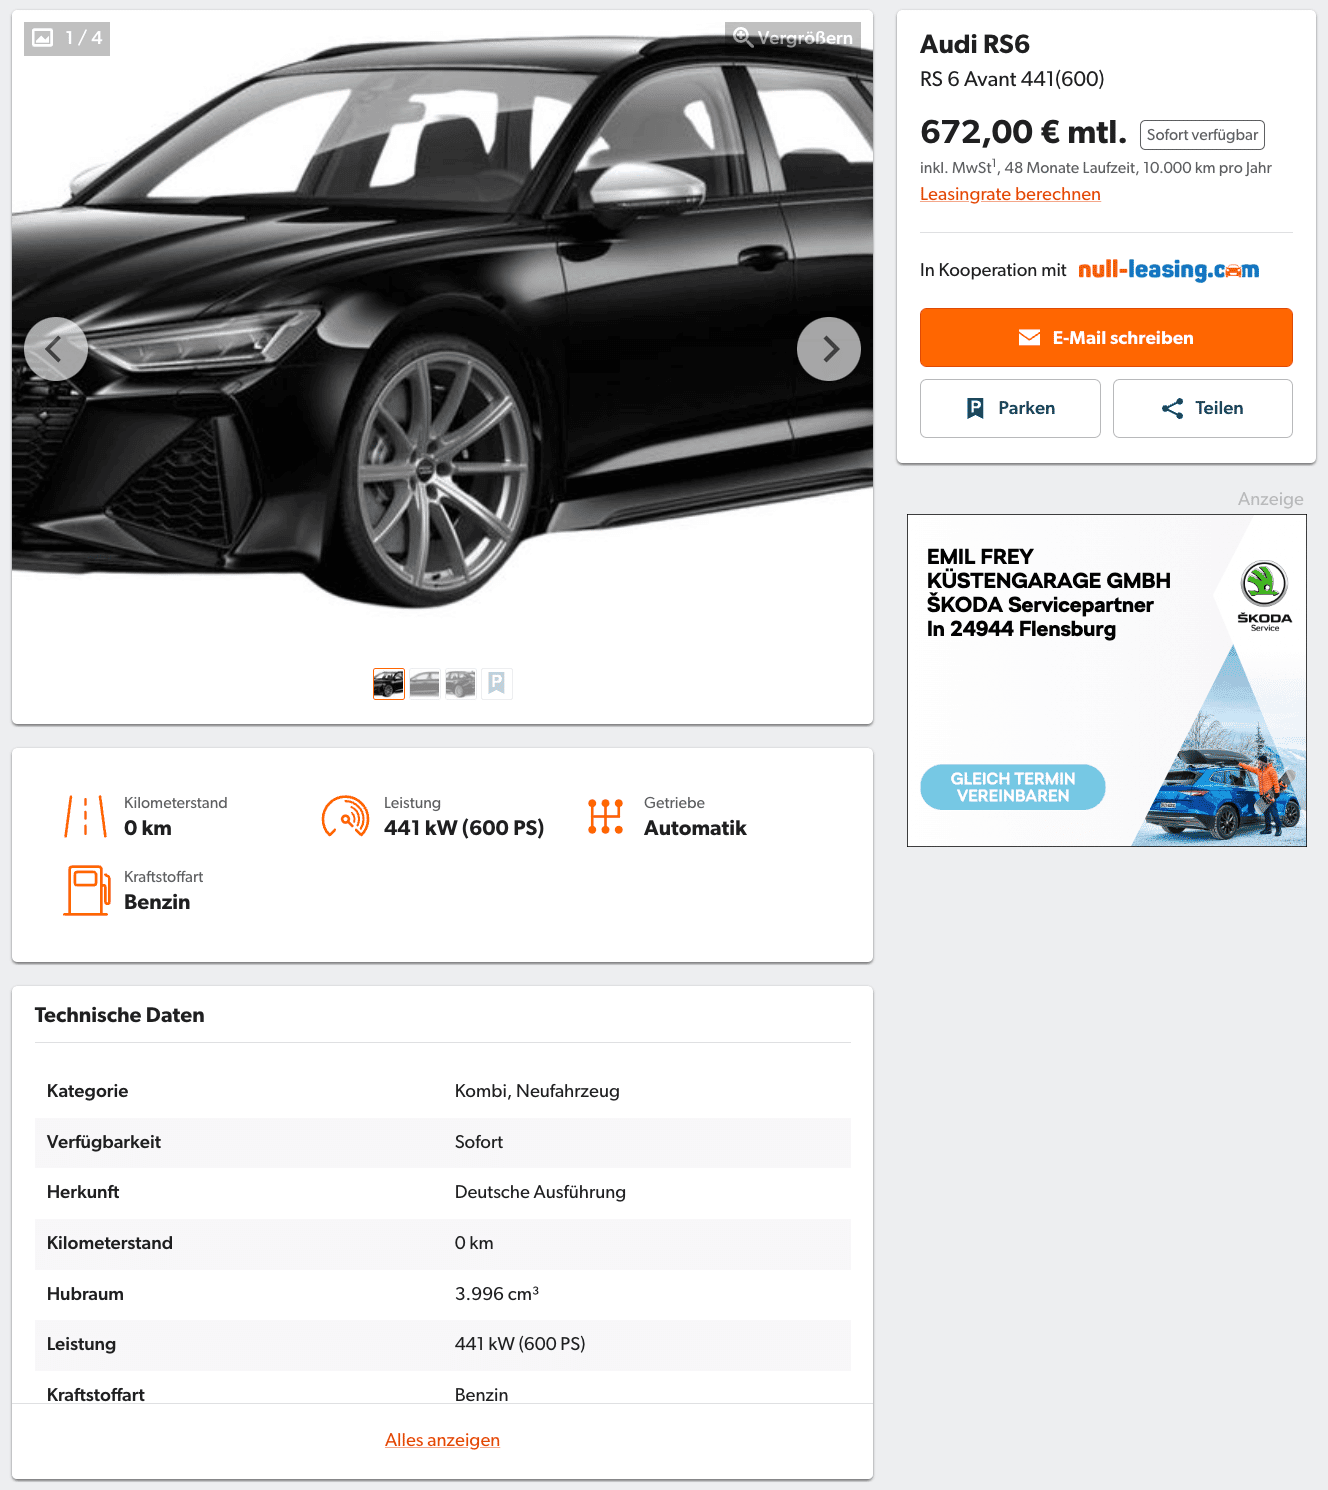The height and width of the screenshot is (1490, 1328).
Task: Click the Sofort verfügbar badge
Action: (x=1202, y=135)
